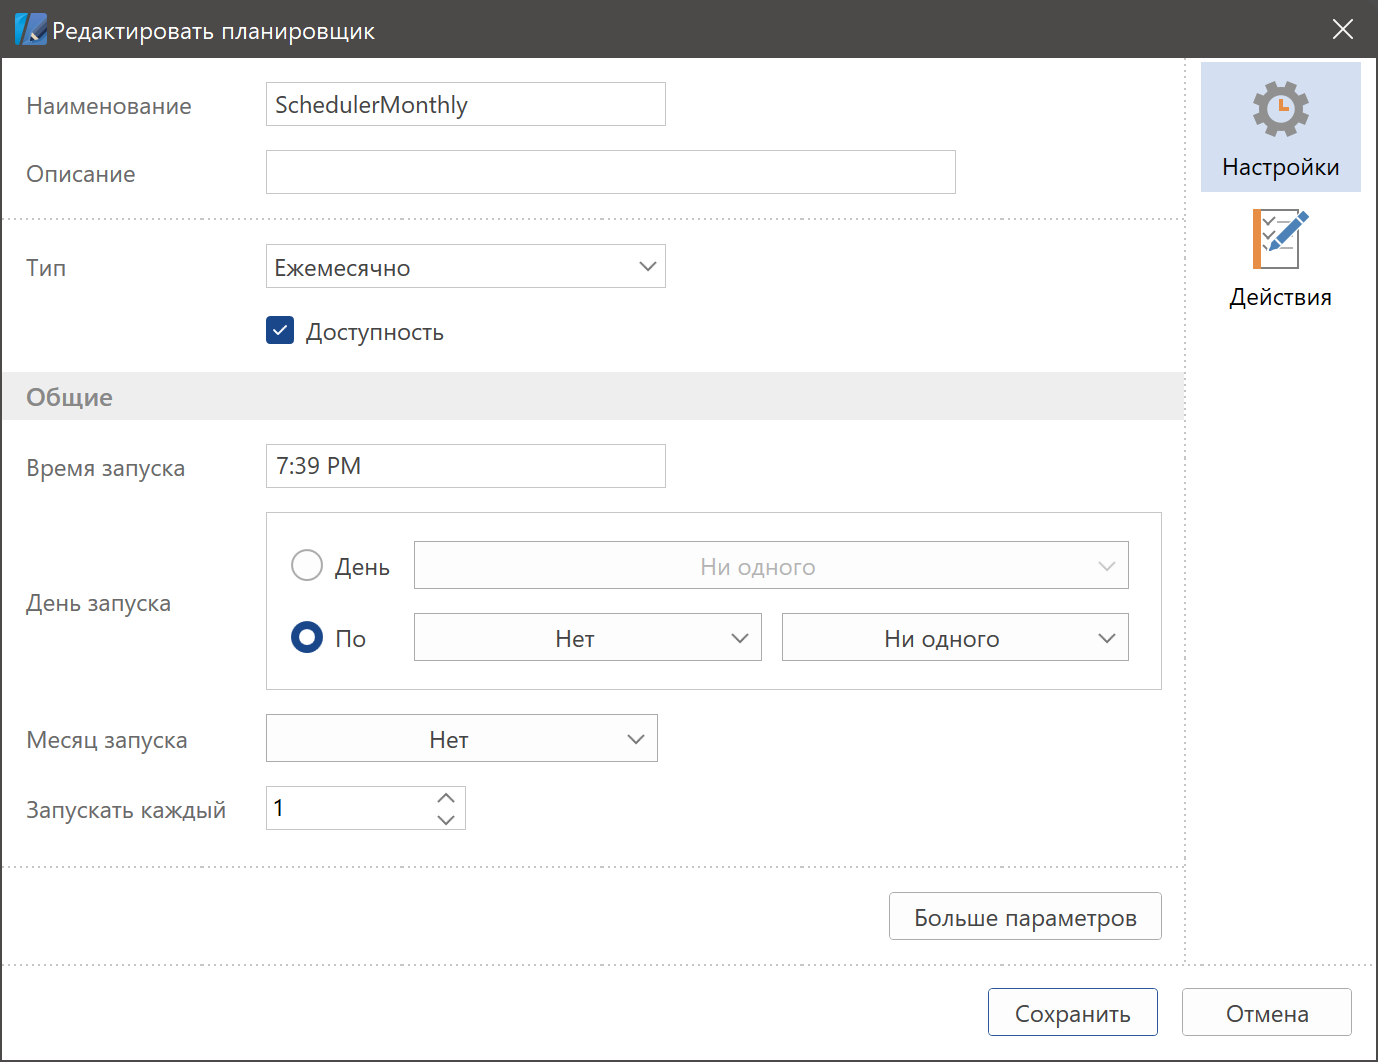Select the День radio button
Viewport: 1378px width, 1062px height.
307,566
